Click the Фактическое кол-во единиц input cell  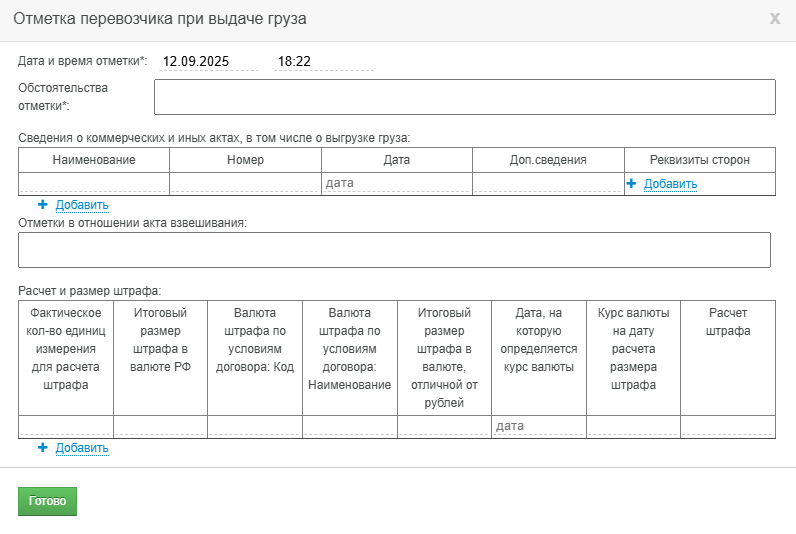[65, 426]
